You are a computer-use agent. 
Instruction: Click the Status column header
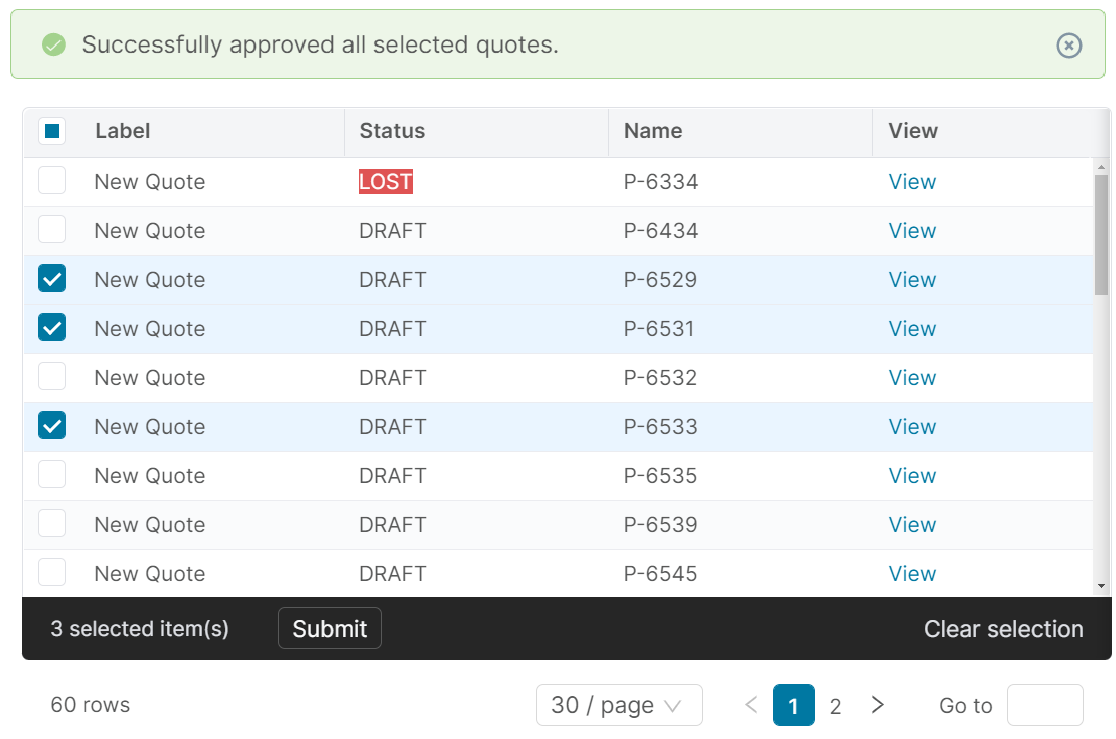(392, 131)
